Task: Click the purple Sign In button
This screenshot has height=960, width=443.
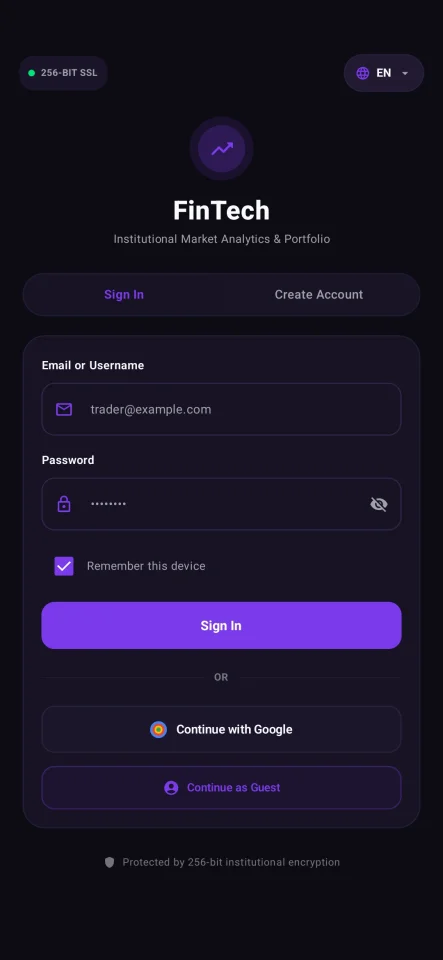Action: click(x=222, y=625)
